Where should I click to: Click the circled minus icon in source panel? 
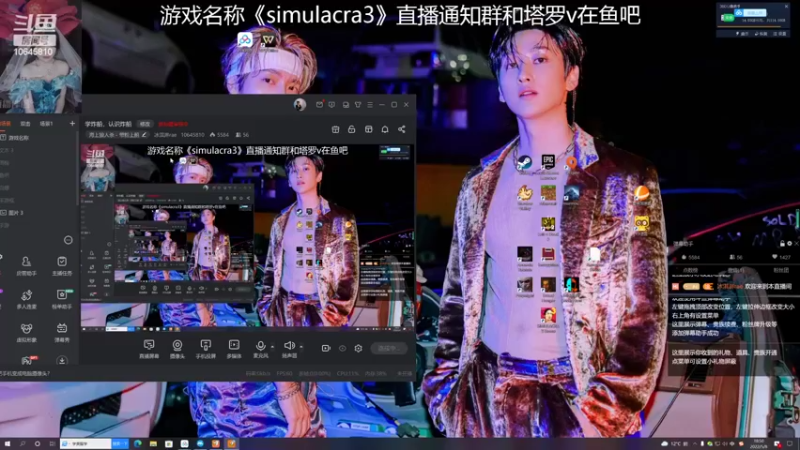click(x=68, y=240)
